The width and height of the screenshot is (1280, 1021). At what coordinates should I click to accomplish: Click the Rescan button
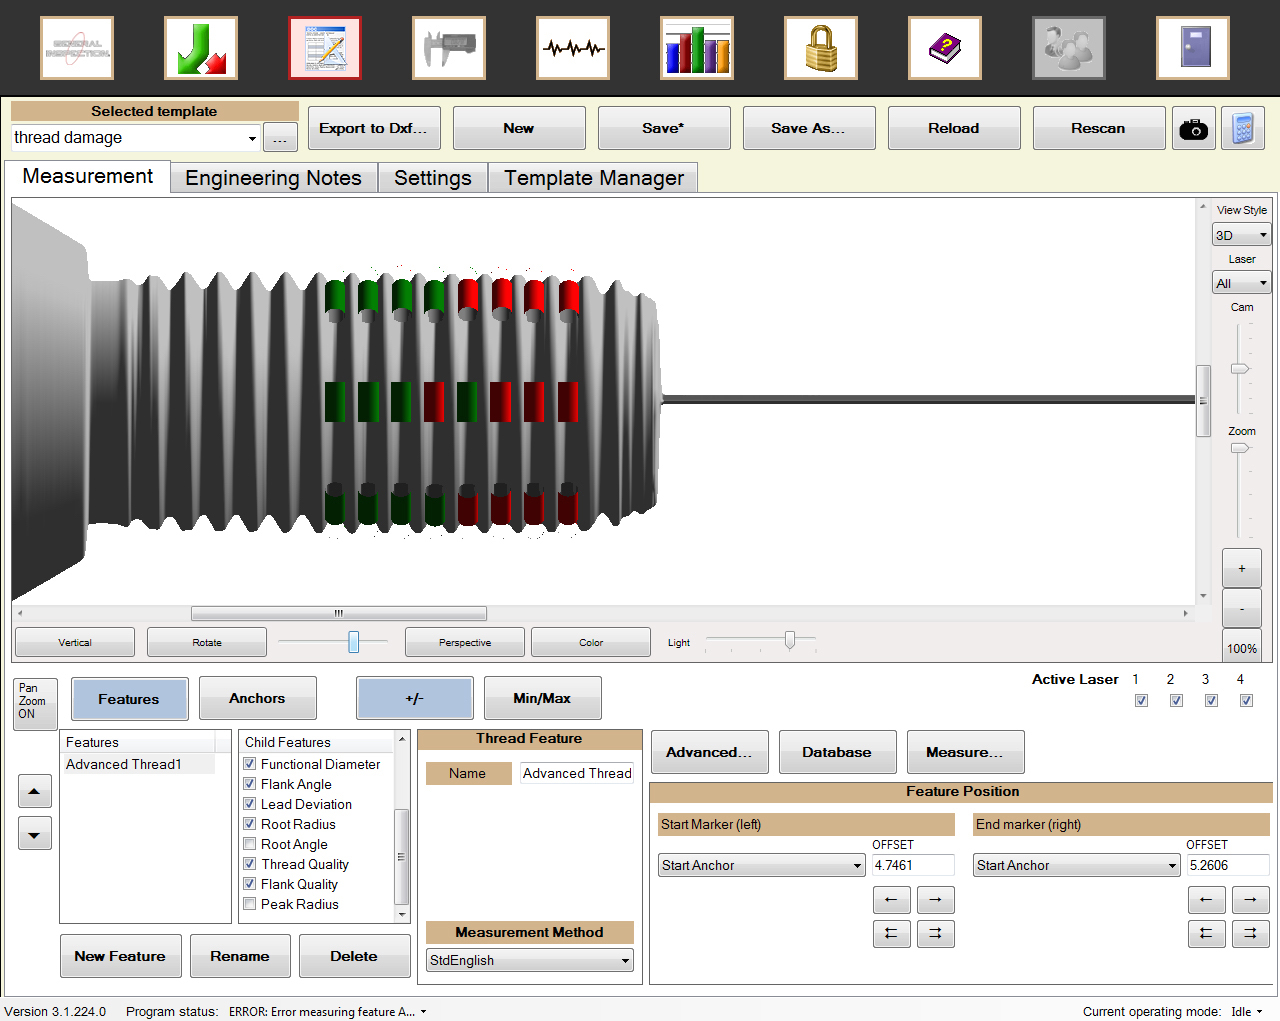(1098, 129)
